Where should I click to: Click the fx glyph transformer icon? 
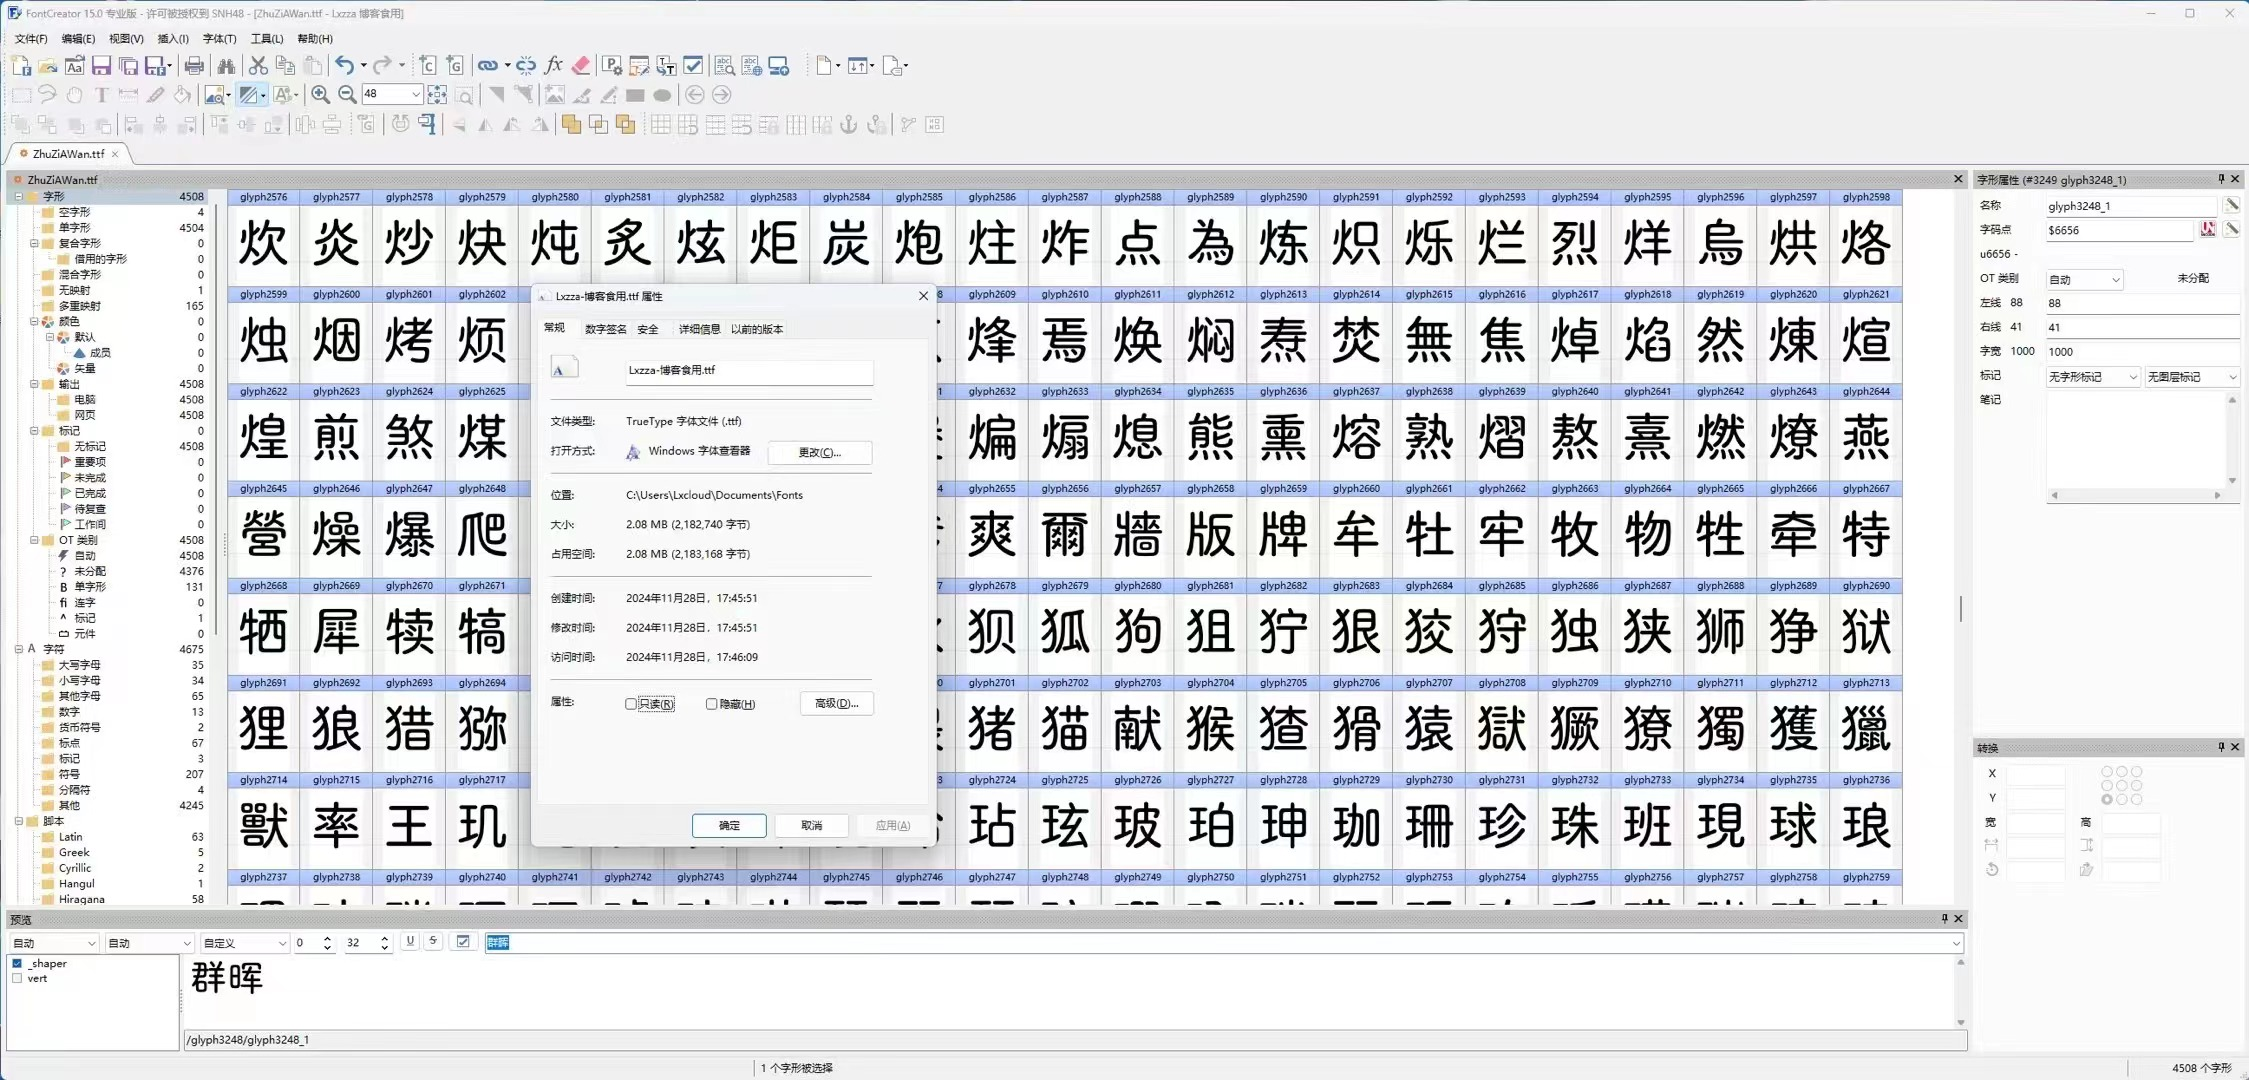(553, 66)
